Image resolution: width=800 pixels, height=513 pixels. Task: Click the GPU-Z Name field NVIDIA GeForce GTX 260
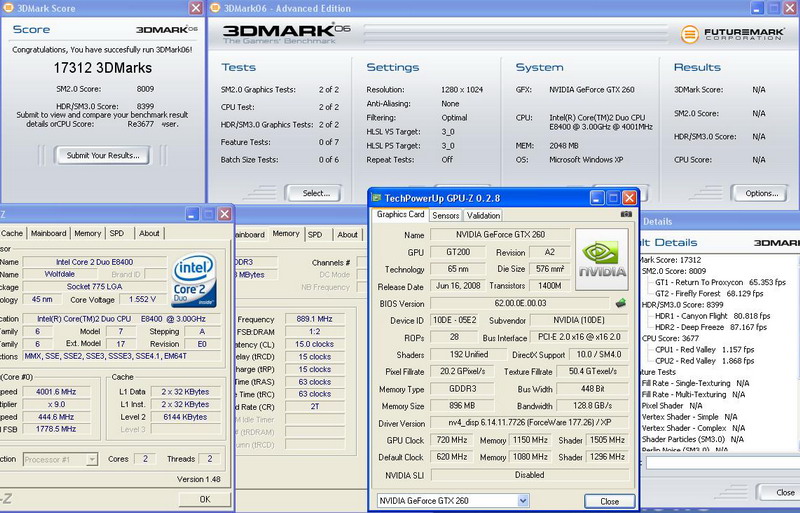500,235
